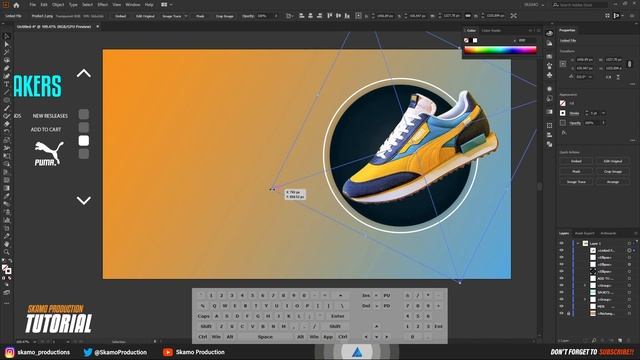
Task: Toggle constrain width and height proportions link
Action: 629,64
